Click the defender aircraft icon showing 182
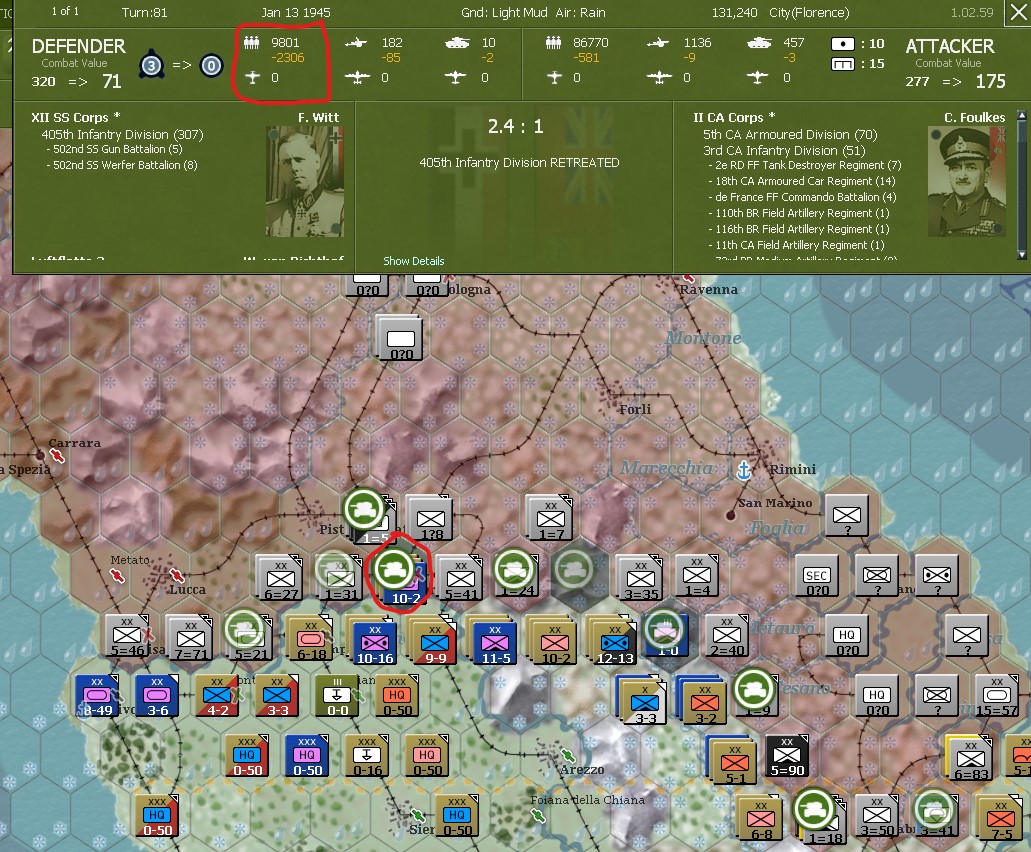Screen dimensions: 1031x852 click(357, 44)
